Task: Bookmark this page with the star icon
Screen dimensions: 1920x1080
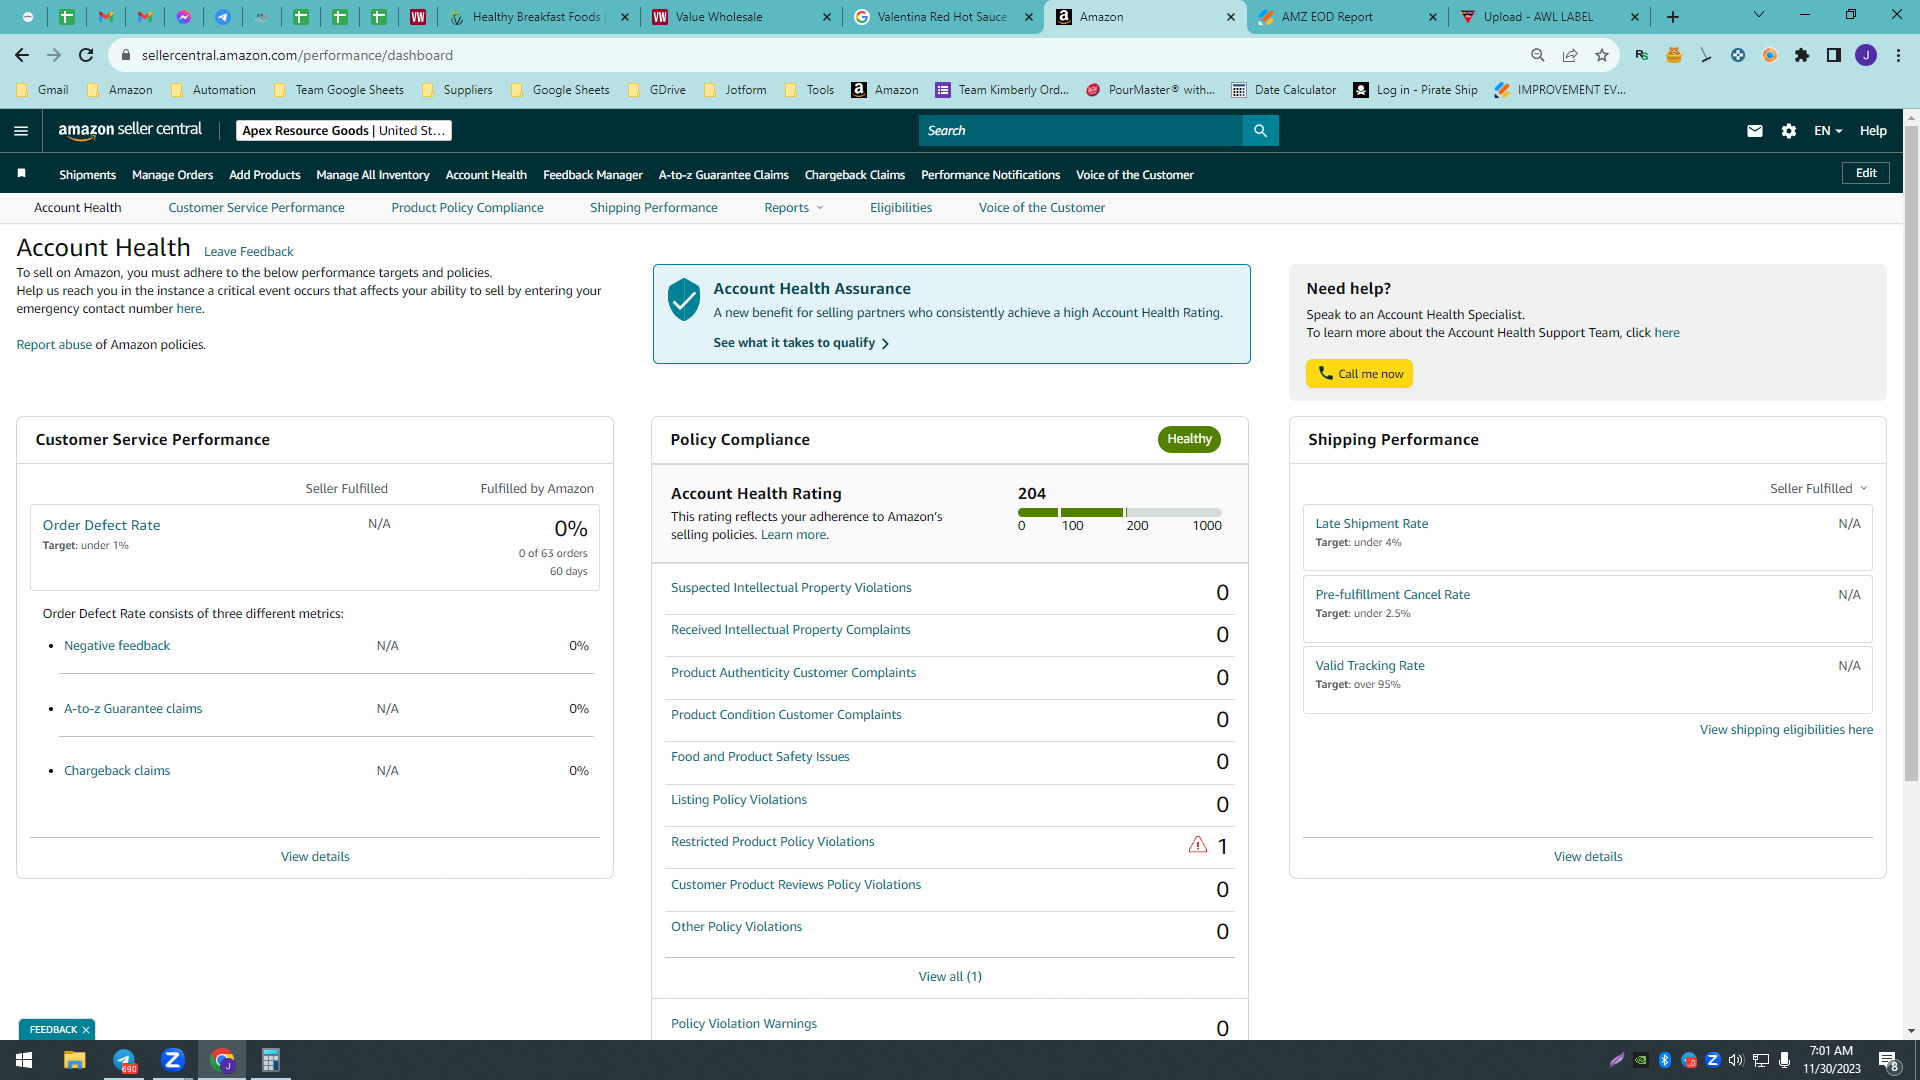Action: 1602,55
